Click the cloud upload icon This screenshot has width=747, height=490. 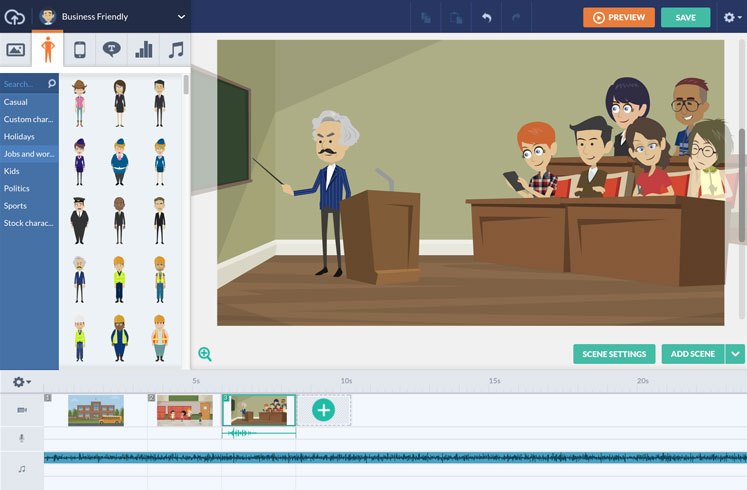point(15,17)
